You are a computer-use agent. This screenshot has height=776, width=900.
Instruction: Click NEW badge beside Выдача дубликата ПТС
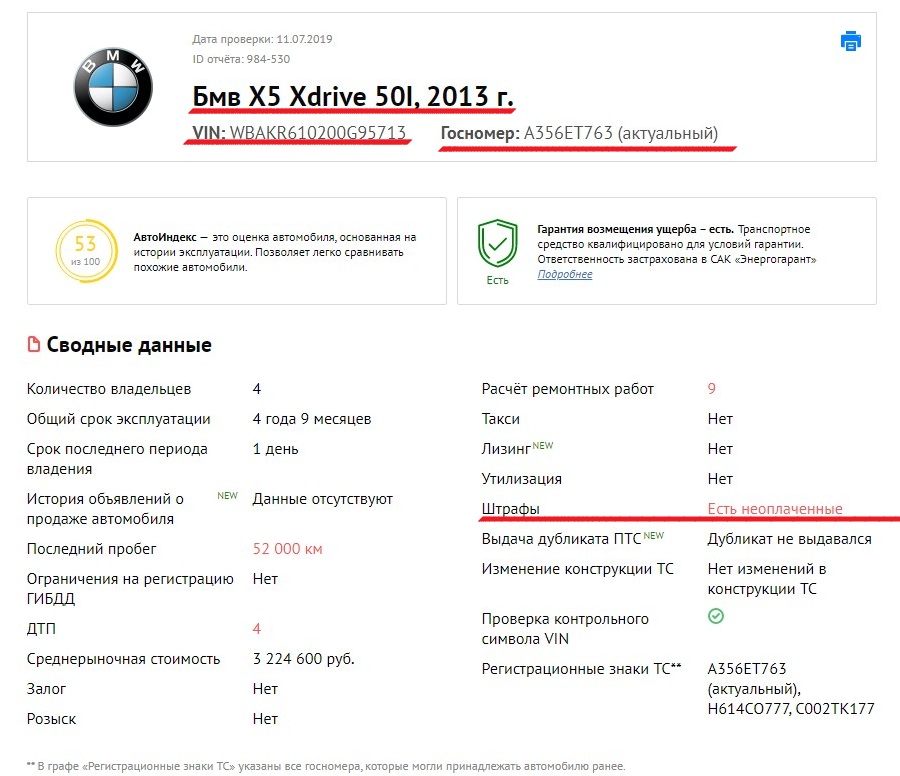pyautogui.click(x=654, y=536)
